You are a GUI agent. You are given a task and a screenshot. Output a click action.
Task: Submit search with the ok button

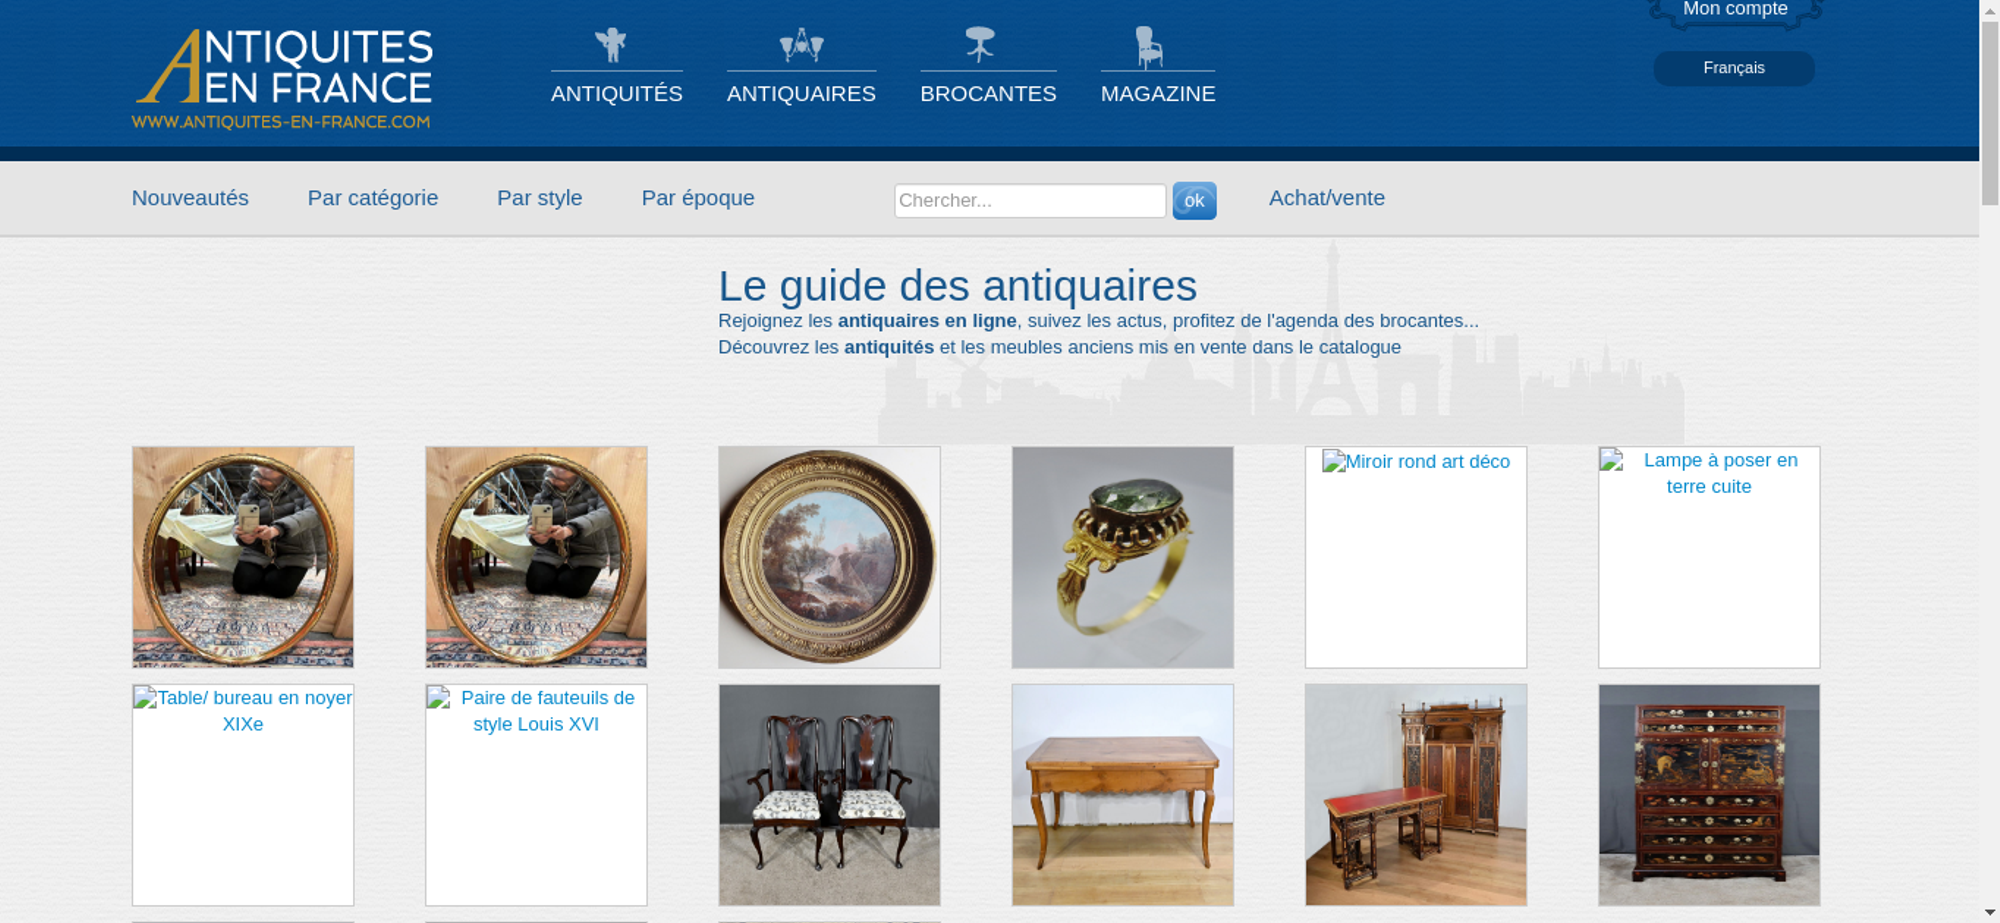tap(1194, 201)
